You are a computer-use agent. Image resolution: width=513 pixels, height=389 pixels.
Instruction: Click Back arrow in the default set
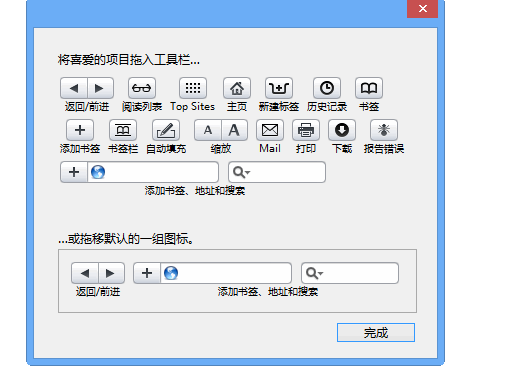(x=85, y=273)
